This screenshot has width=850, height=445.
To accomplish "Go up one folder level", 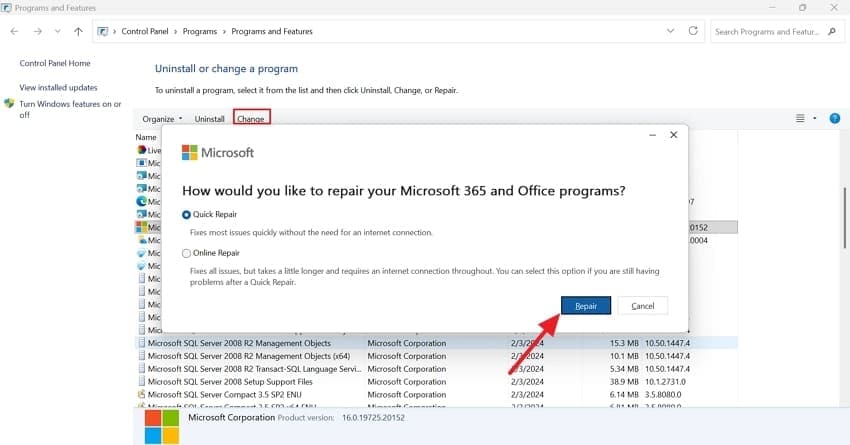I will (x=78, y=31).
